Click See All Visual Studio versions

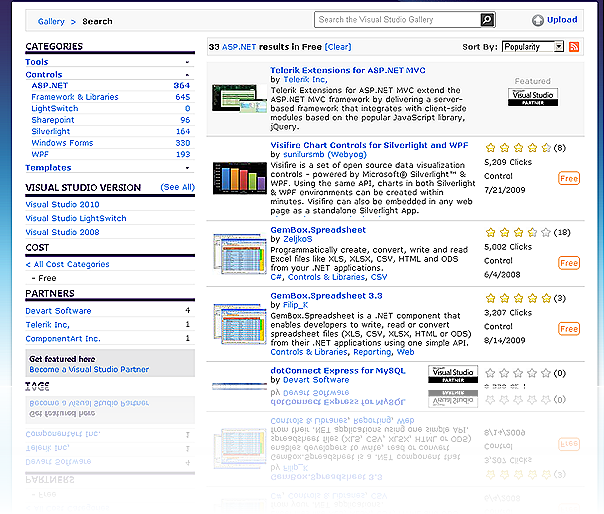tap(177, 187)
